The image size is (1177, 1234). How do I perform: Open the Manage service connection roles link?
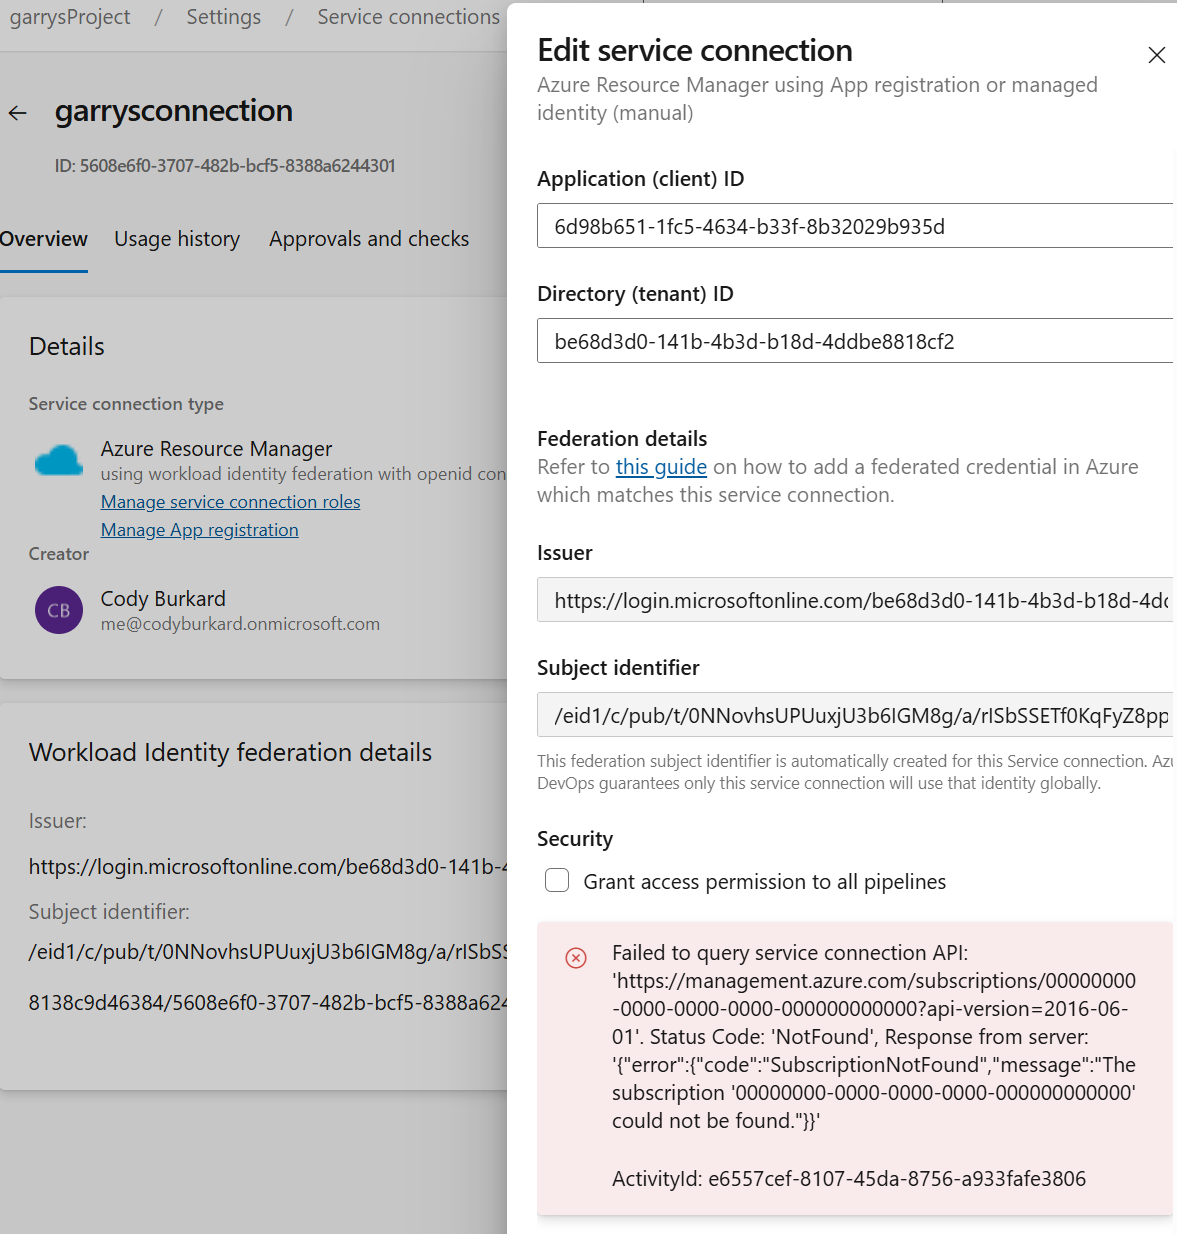coord(230,502)
